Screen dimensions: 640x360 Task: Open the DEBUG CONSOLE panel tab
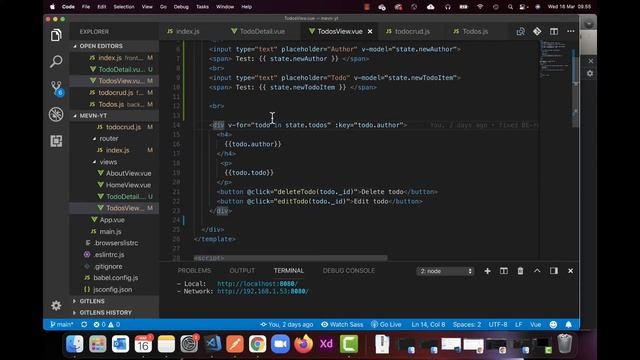[x=349, y=271]
